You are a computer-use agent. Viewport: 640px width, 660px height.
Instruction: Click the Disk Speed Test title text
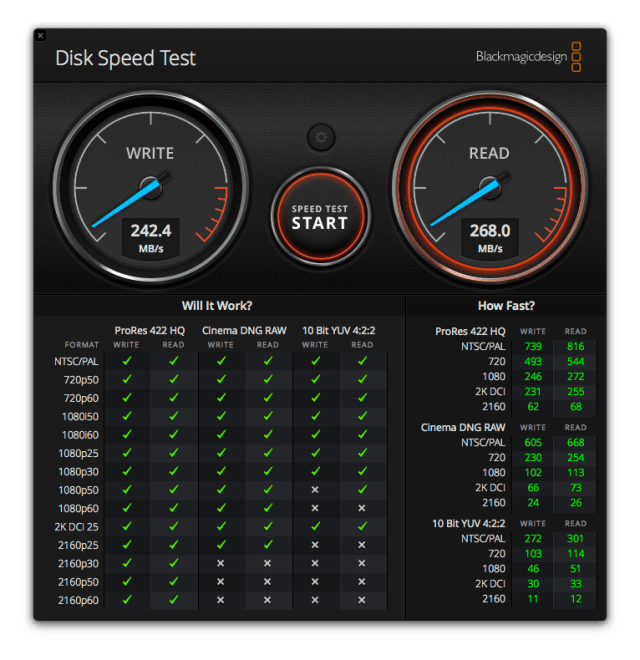(126, 58)
